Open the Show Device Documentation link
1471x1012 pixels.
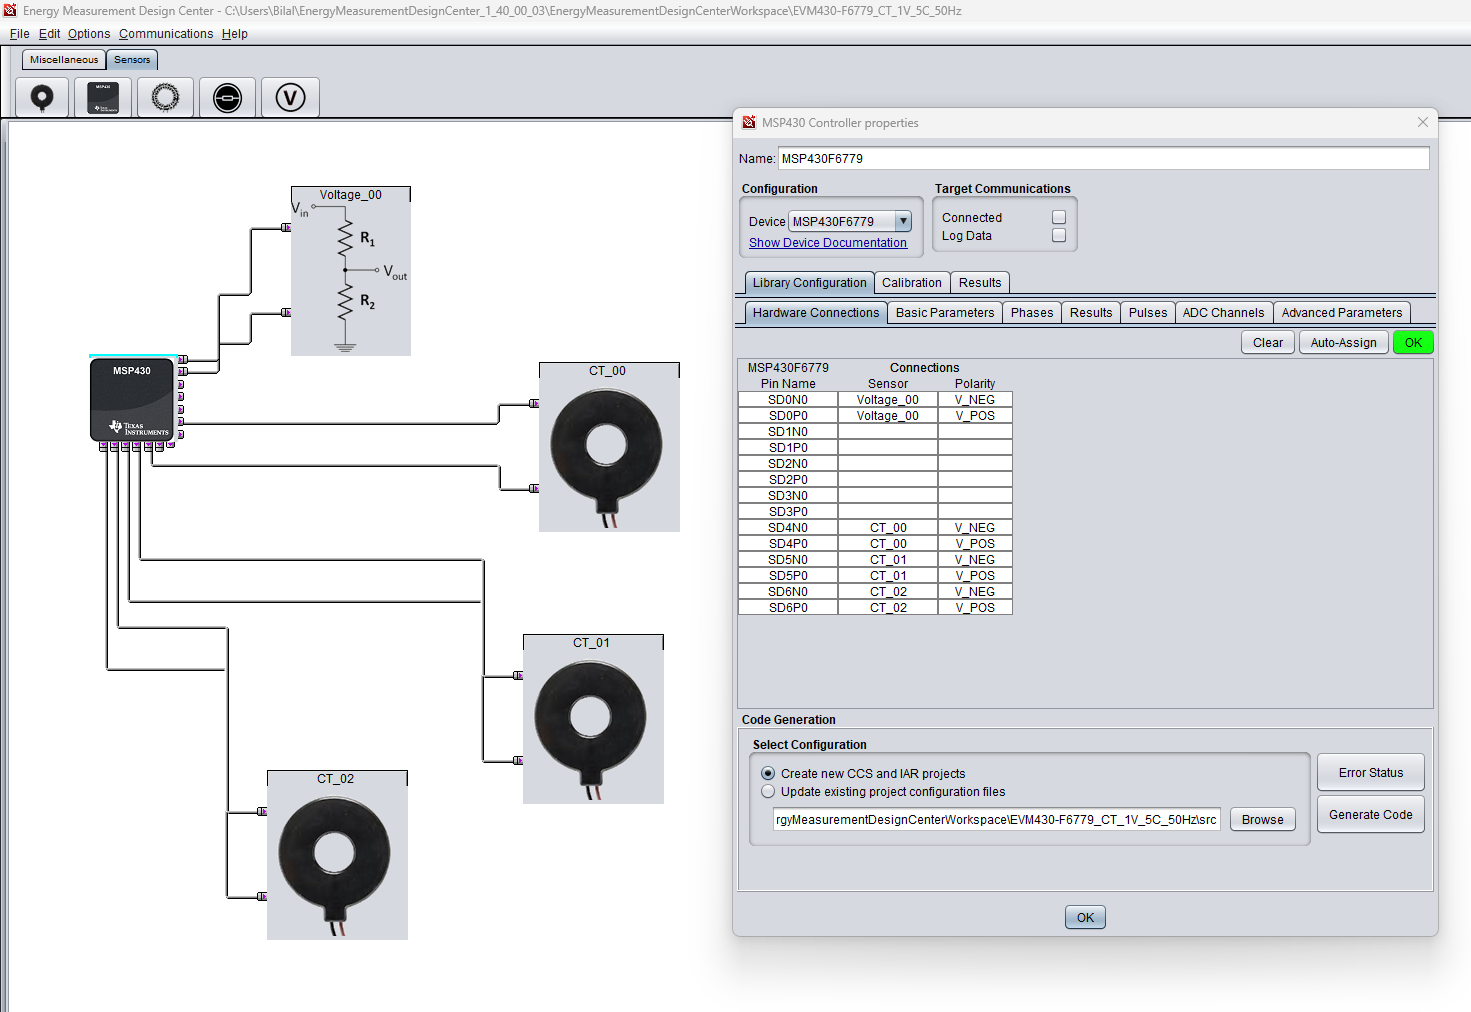(828, 243)
